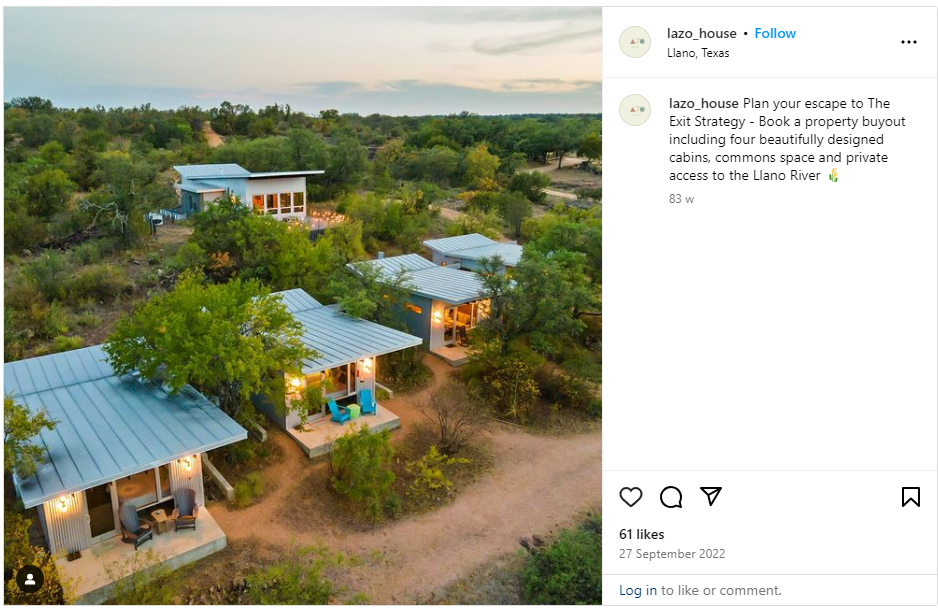The height and width of the screenshot is (612, 938).
Task: Click the Log in link
Action: tap(637, 590)
